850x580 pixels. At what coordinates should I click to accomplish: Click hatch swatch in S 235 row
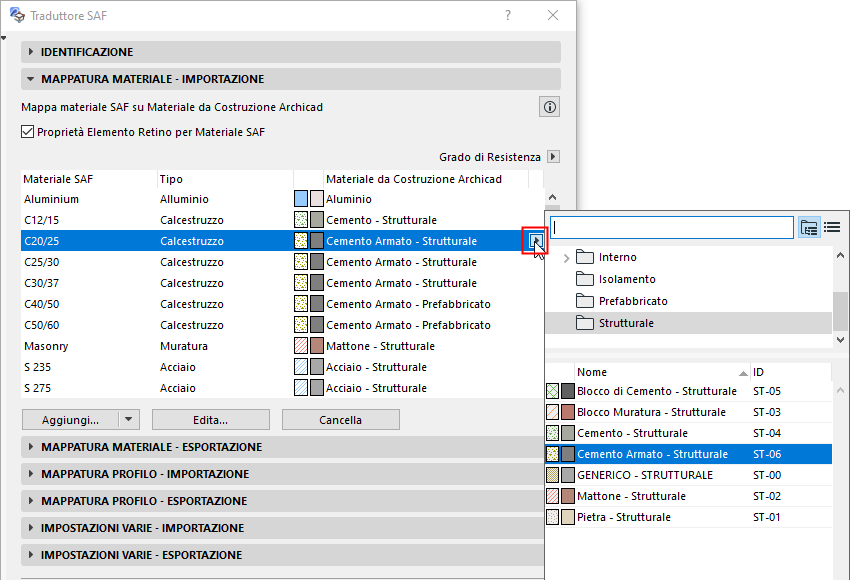tap(301, 367)
